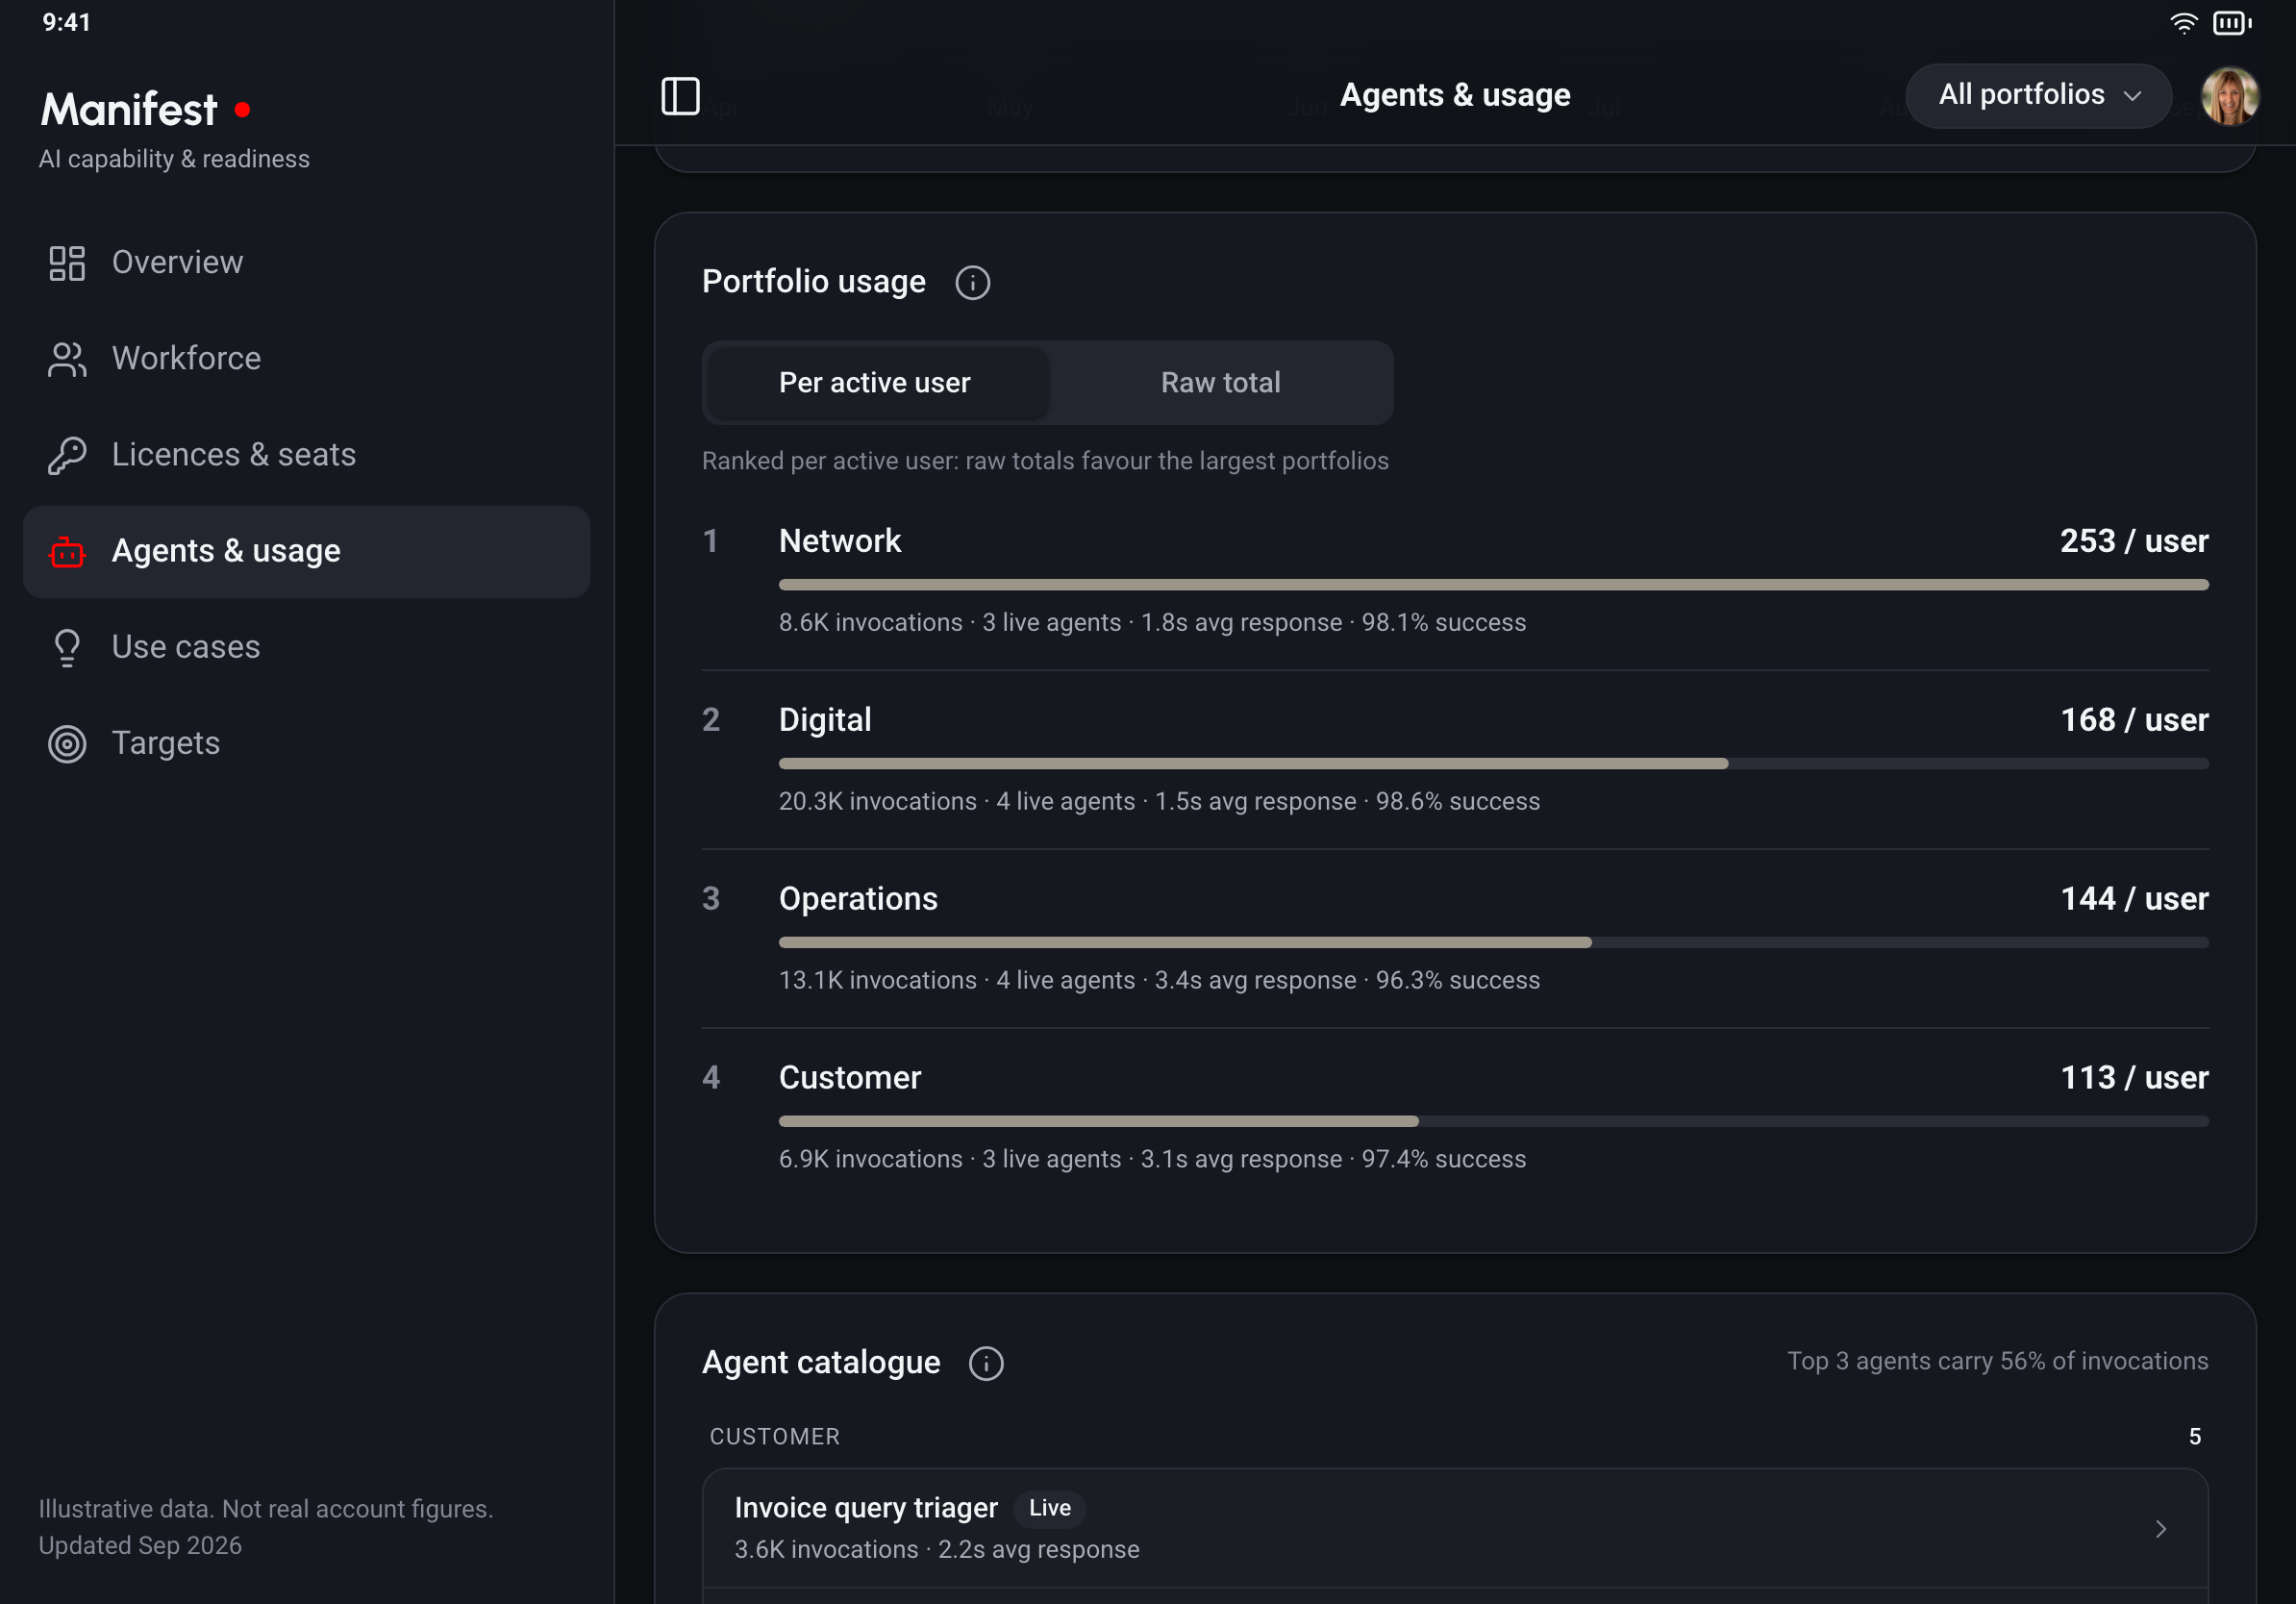The image size is (2296, 1604).
Task: Select the Operations portfolio name
Action: pyautogui.click(x=858, y=899)
